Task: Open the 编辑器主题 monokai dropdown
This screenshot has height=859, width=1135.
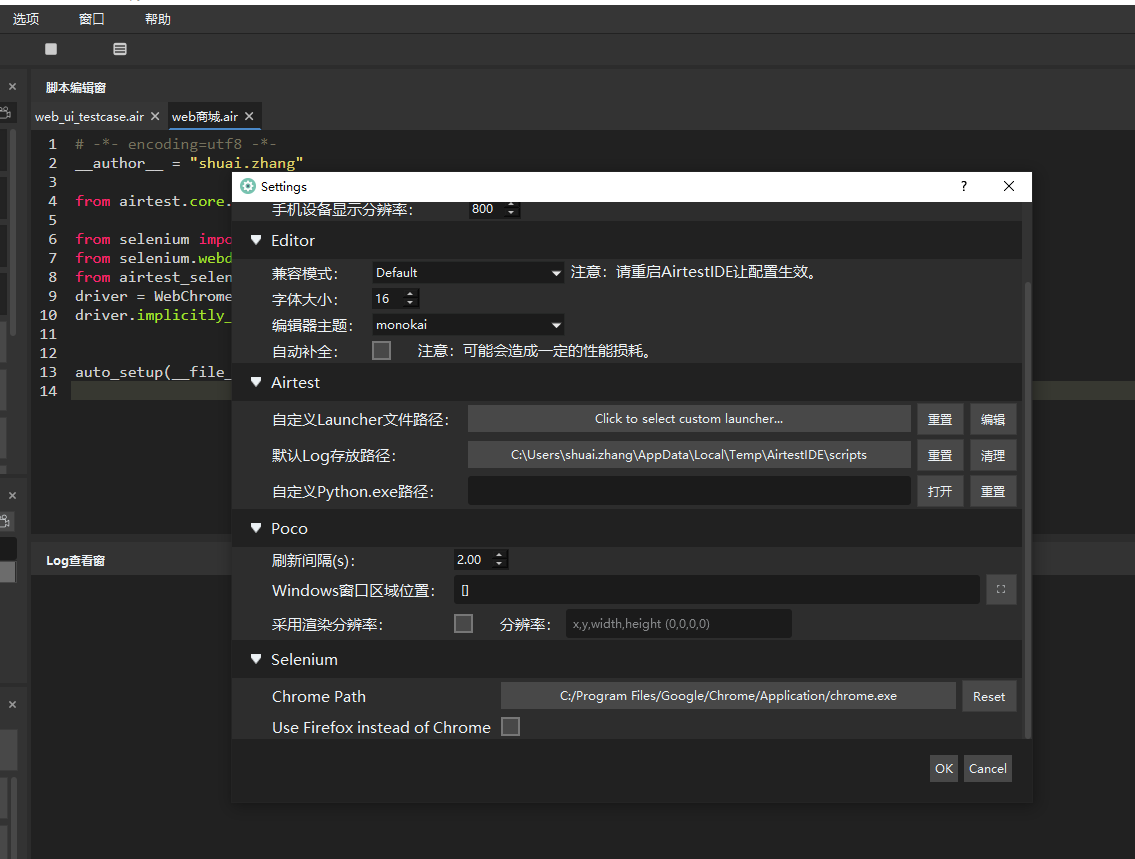Action: (x=468, y=325)
